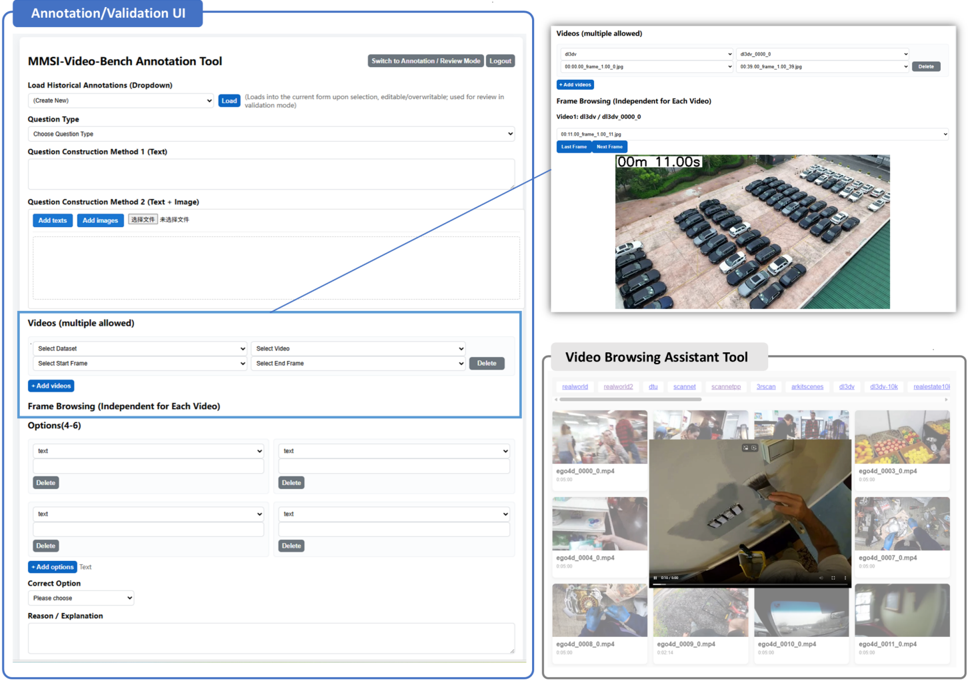Open the Select Video dropdown
This screenshot has width=968, height=681.
358,349
